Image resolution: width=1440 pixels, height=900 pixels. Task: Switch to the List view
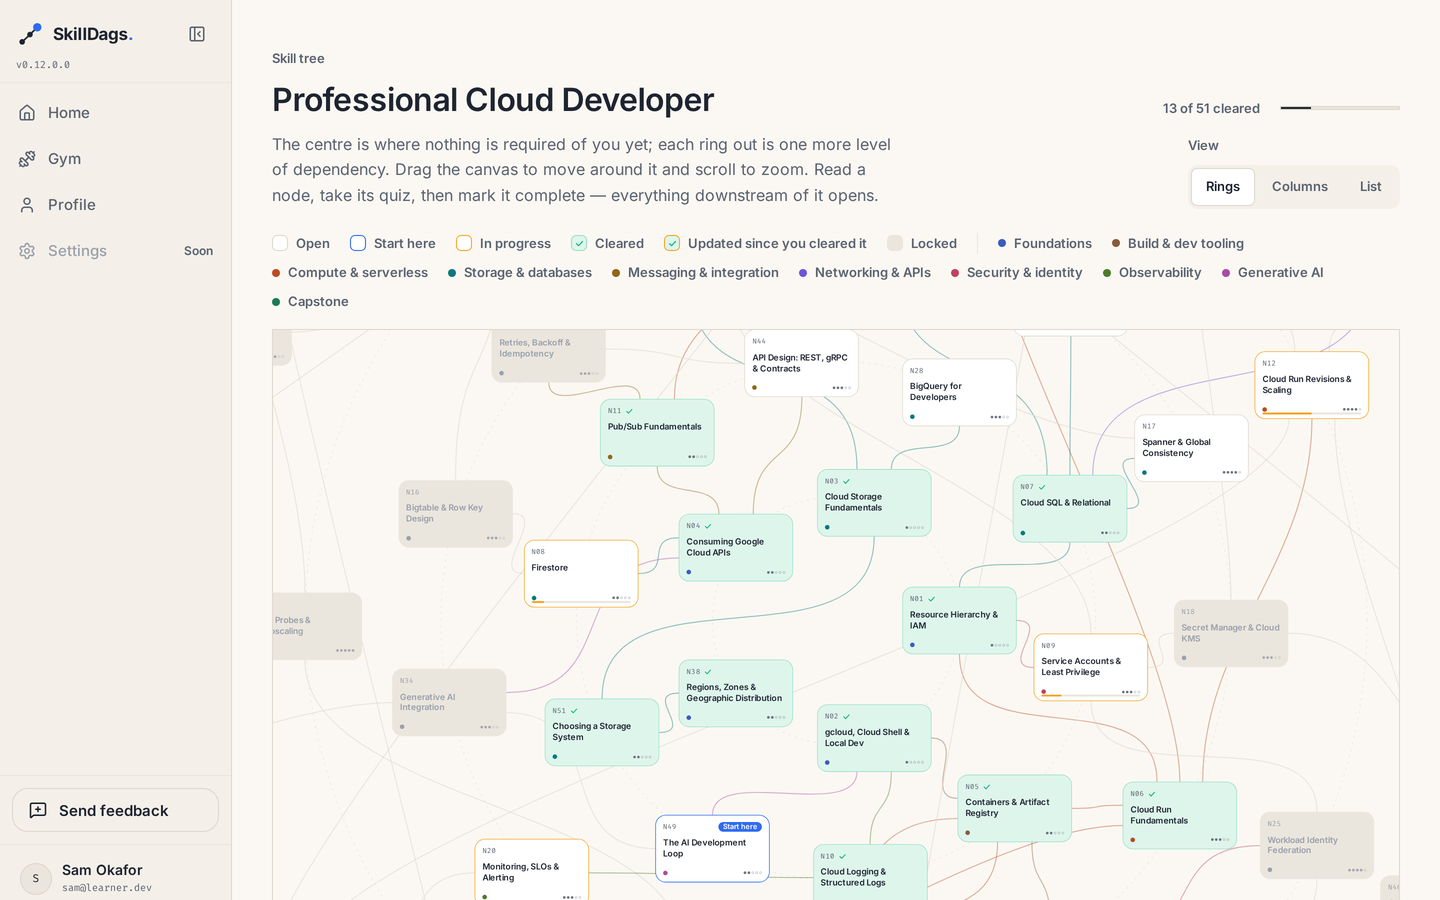tap(1370, 187)
